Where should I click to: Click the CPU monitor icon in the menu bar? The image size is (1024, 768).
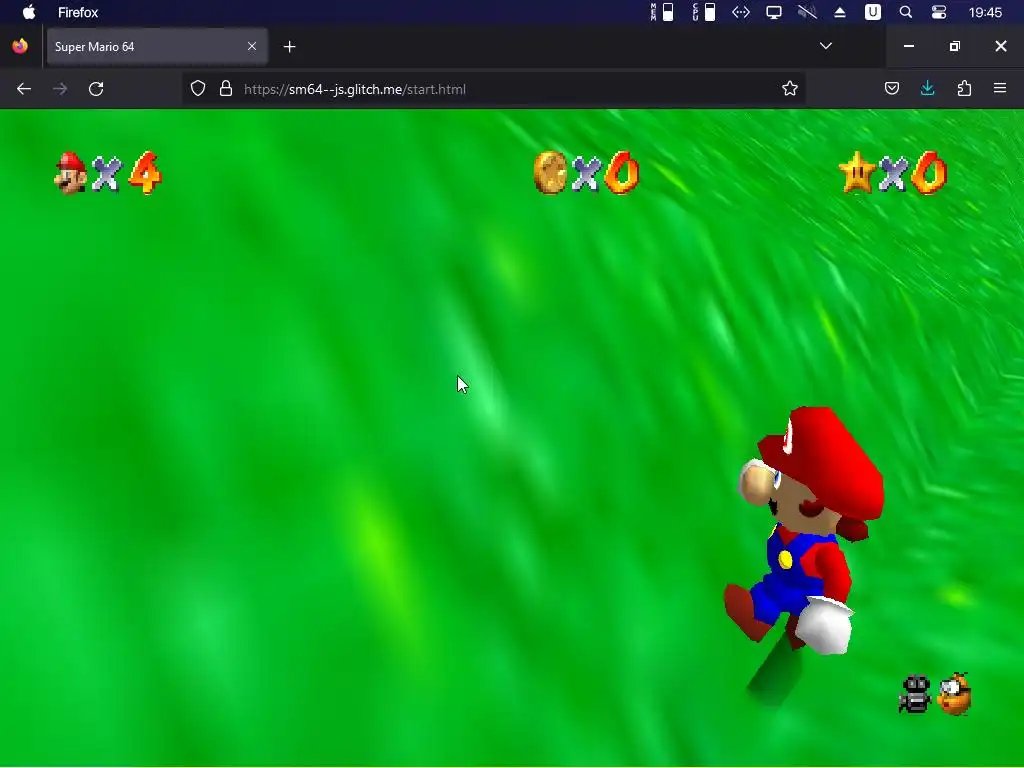[x=704, y=12]
